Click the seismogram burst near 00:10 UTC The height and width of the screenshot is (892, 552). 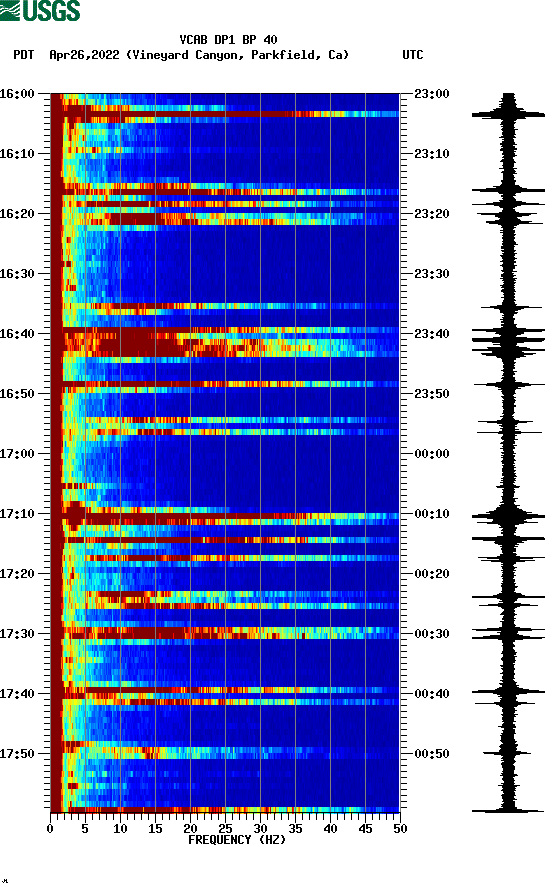(508, 517)
